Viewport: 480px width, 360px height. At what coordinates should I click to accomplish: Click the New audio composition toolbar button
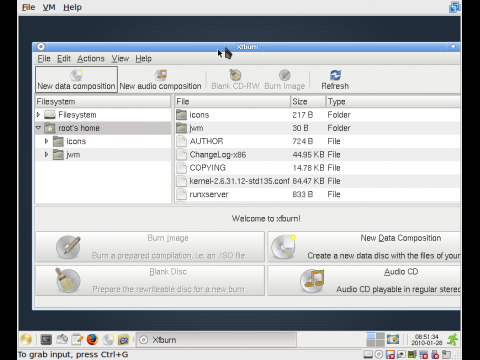point(160,79)
